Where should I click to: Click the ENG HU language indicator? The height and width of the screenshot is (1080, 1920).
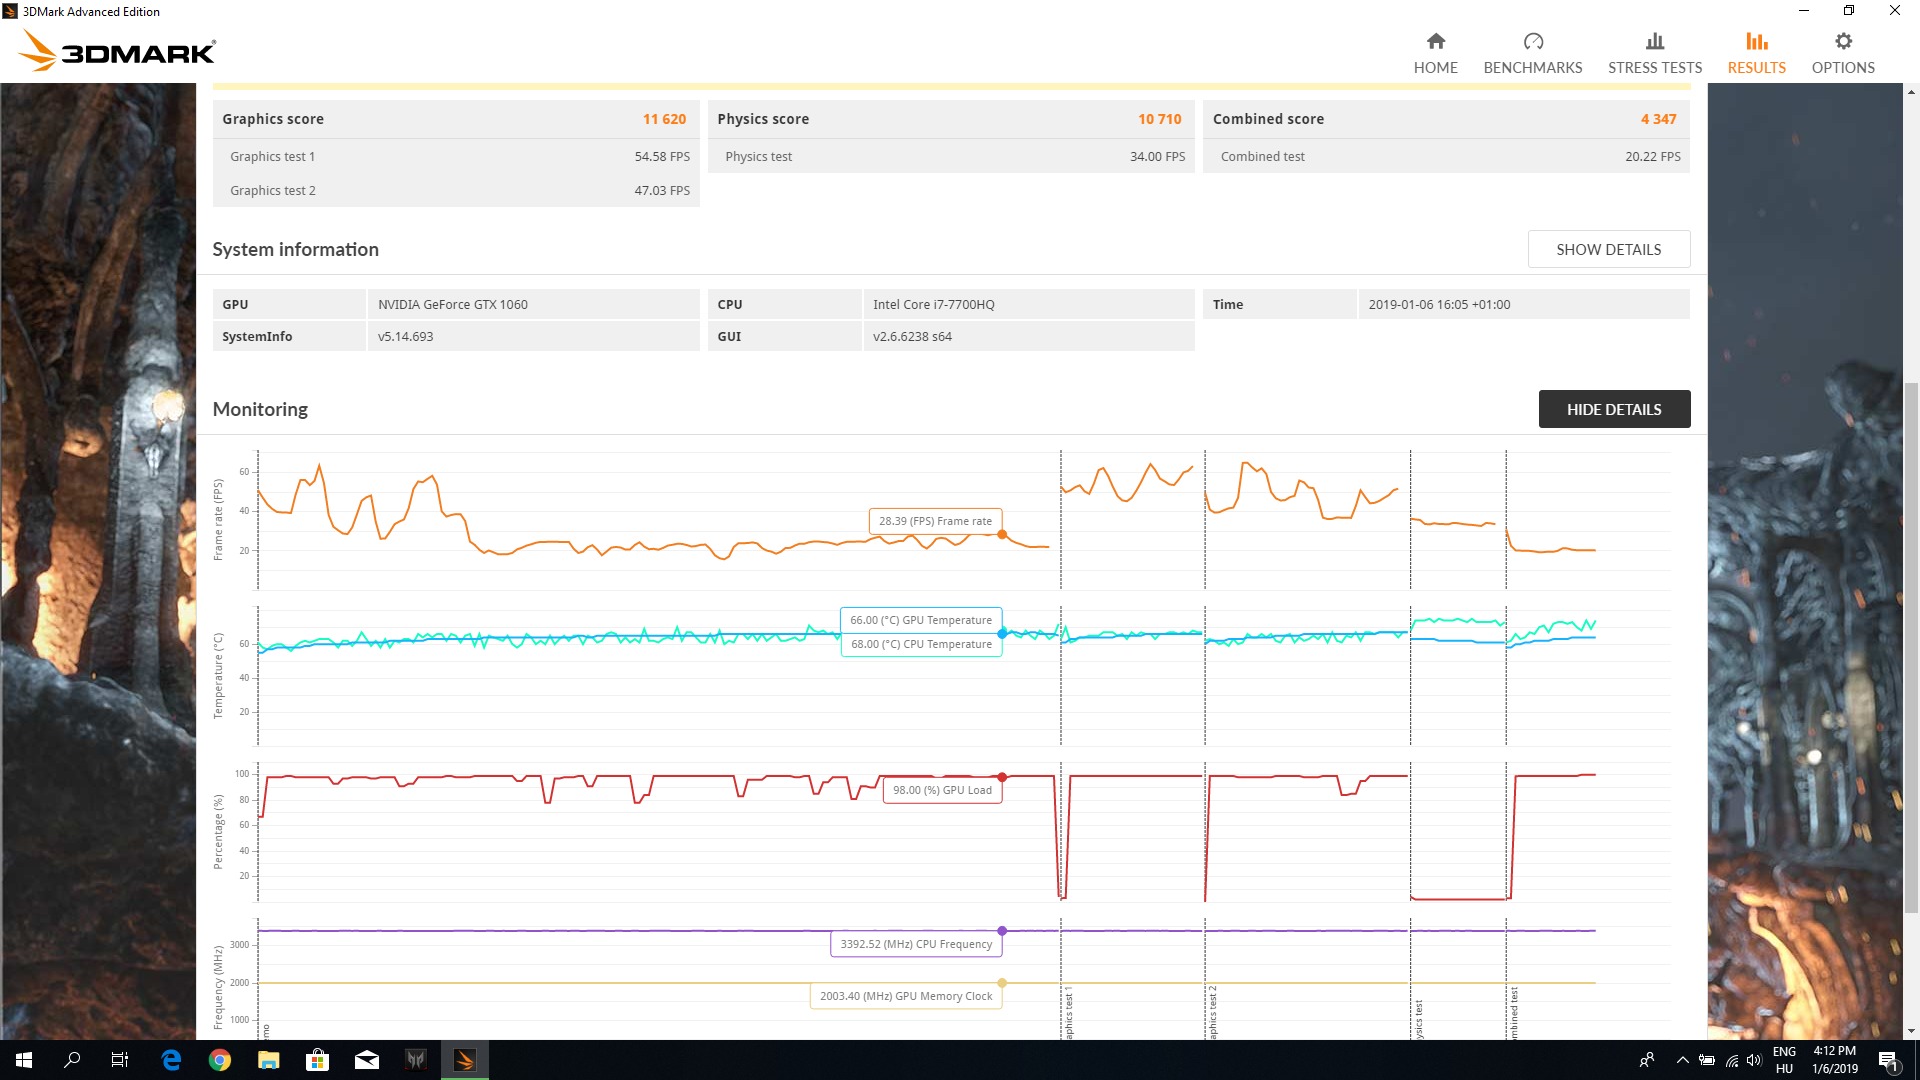pyautogui.click(x=1784, y=1060)
